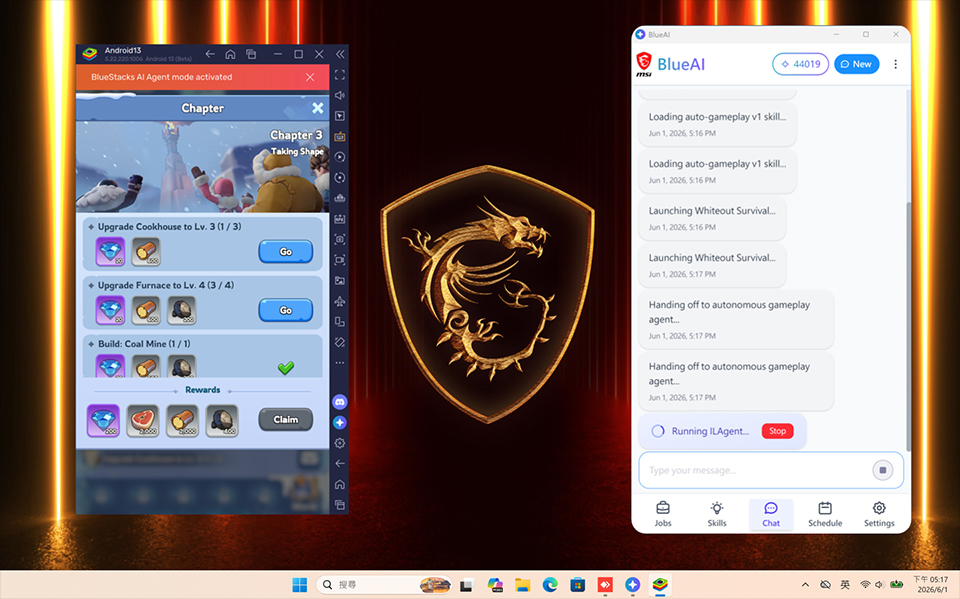
Task: Click the Claim rewards button
Action: click(285, 420)
